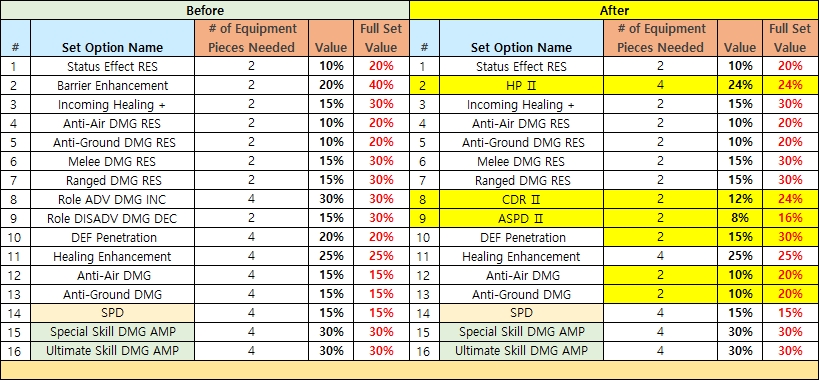Viewport: 819px width, 380px height.
Task: Select 'Ultimate Skill DMG AMP' in Before table
Action: [112, 351]
